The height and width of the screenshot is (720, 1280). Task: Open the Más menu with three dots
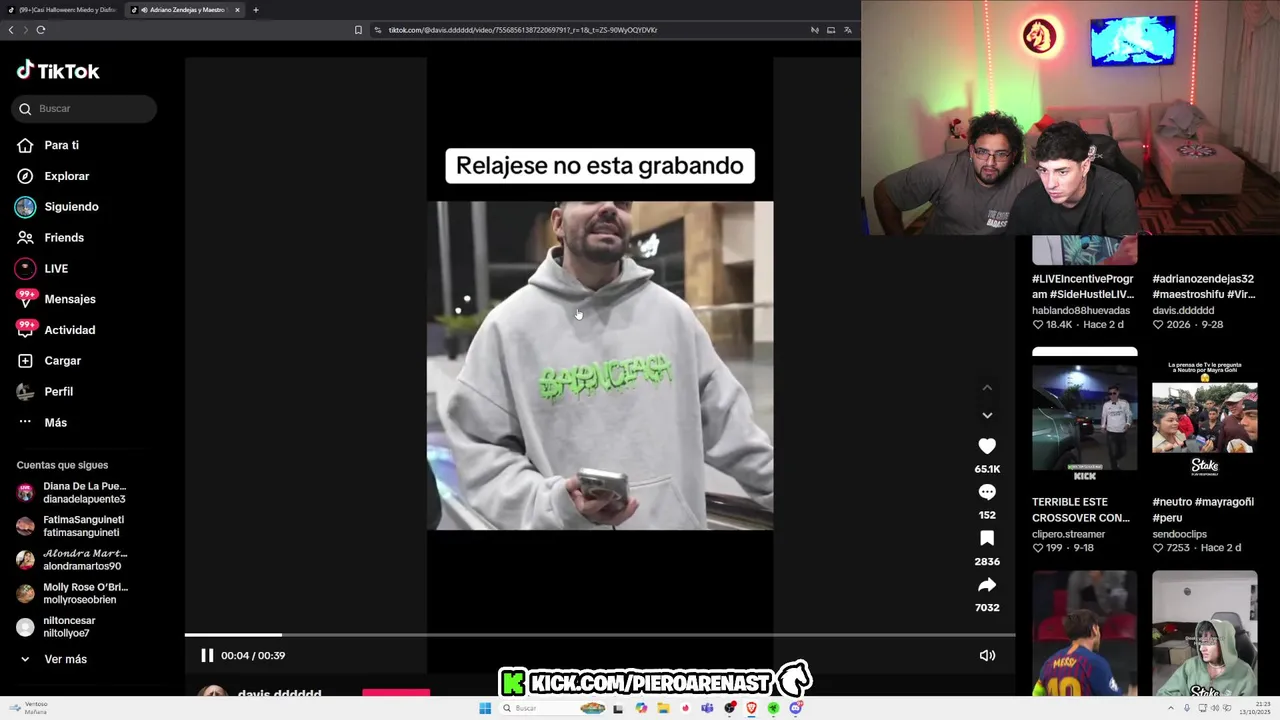pyautogui.click(x=55, y=423)
